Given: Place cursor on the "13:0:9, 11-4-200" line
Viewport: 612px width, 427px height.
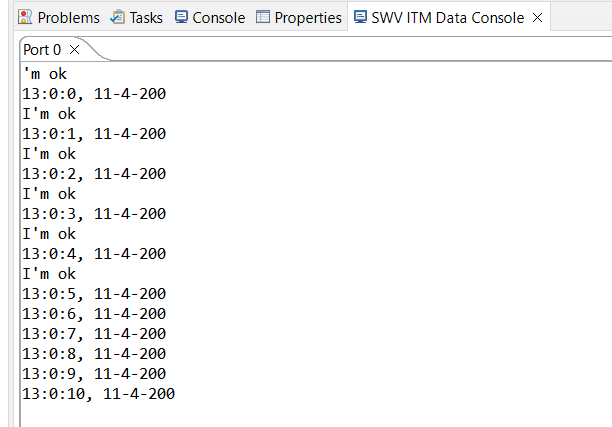Looking at the screenshot, I should point(94,374).
